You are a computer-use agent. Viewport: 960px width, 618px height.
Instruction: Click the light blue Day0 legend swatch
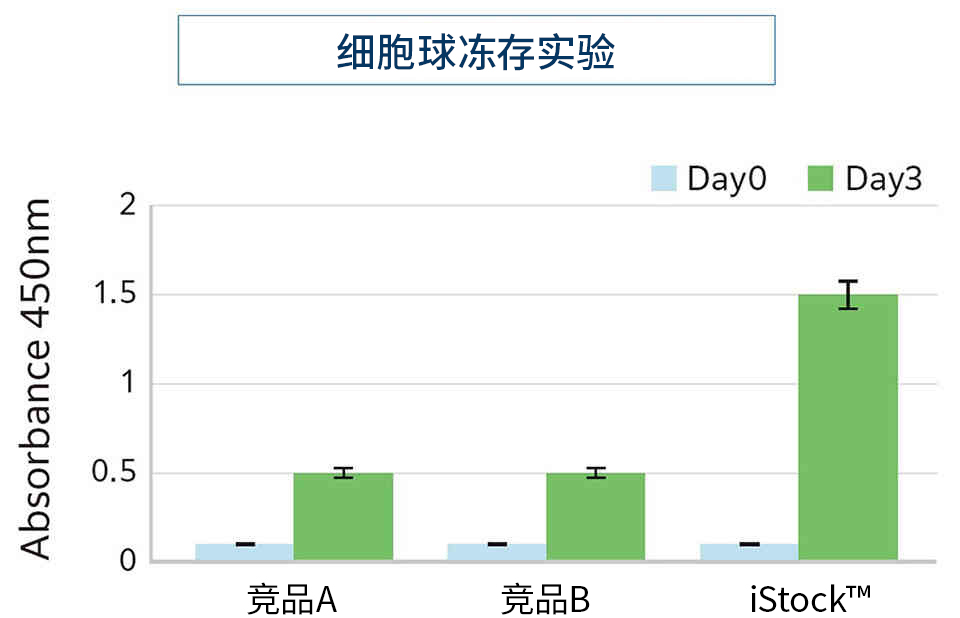pos(664,179)
